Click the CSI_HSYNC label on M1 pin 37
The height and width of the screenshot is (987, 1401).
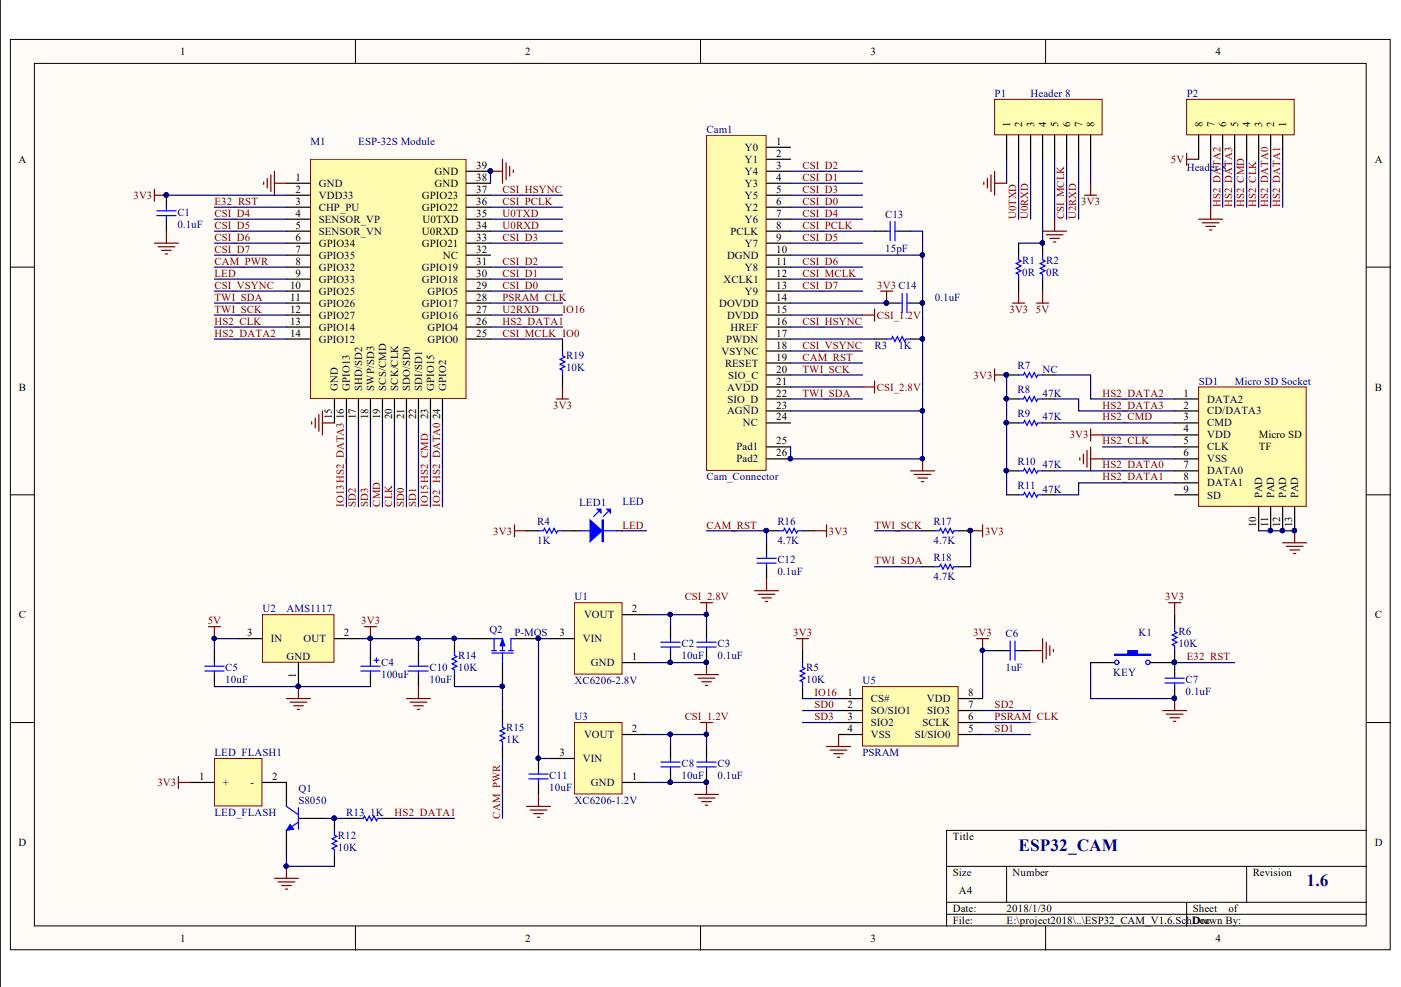[532, 189]
